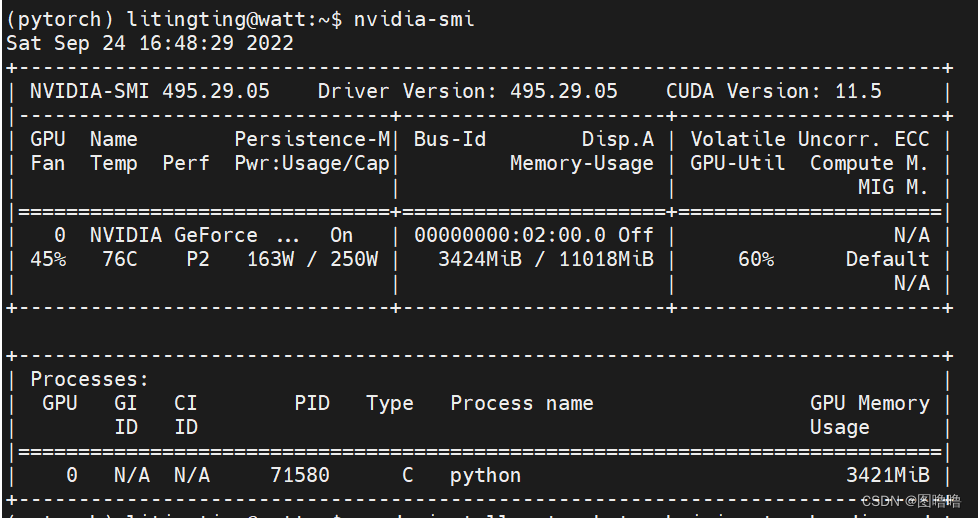Click the PID 71580 entry
This screenshot has width=978, height=518.
click(300, 475)
